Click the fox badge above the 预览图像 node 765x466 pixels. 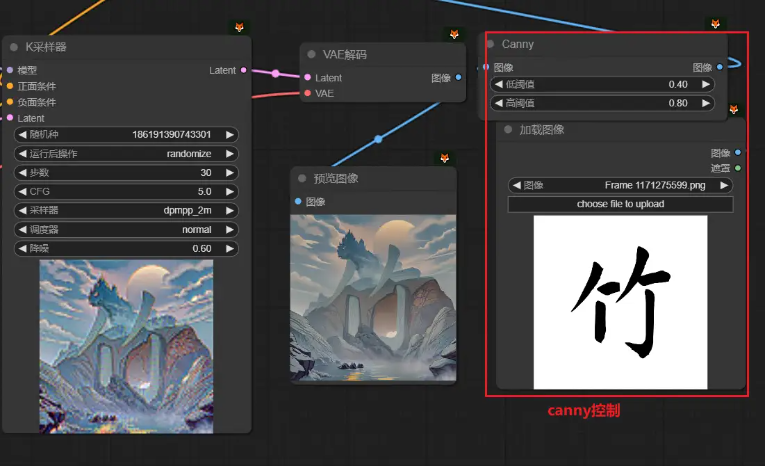coord(445,159)
